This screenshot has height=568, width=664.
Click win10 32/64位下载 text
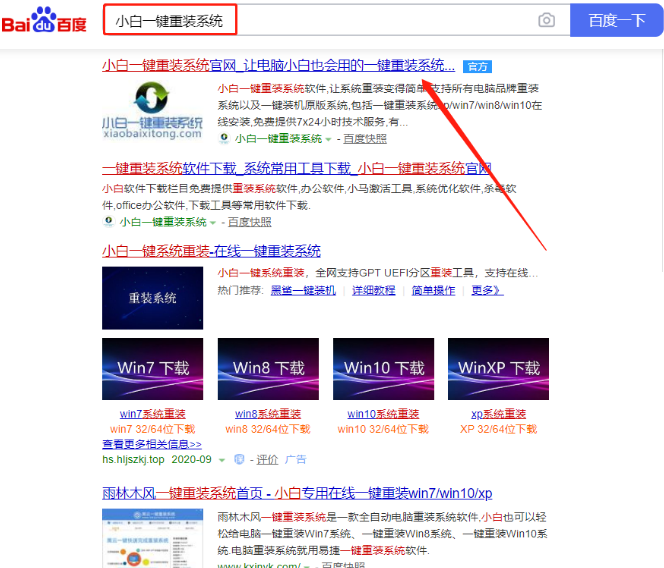[383, 429]
